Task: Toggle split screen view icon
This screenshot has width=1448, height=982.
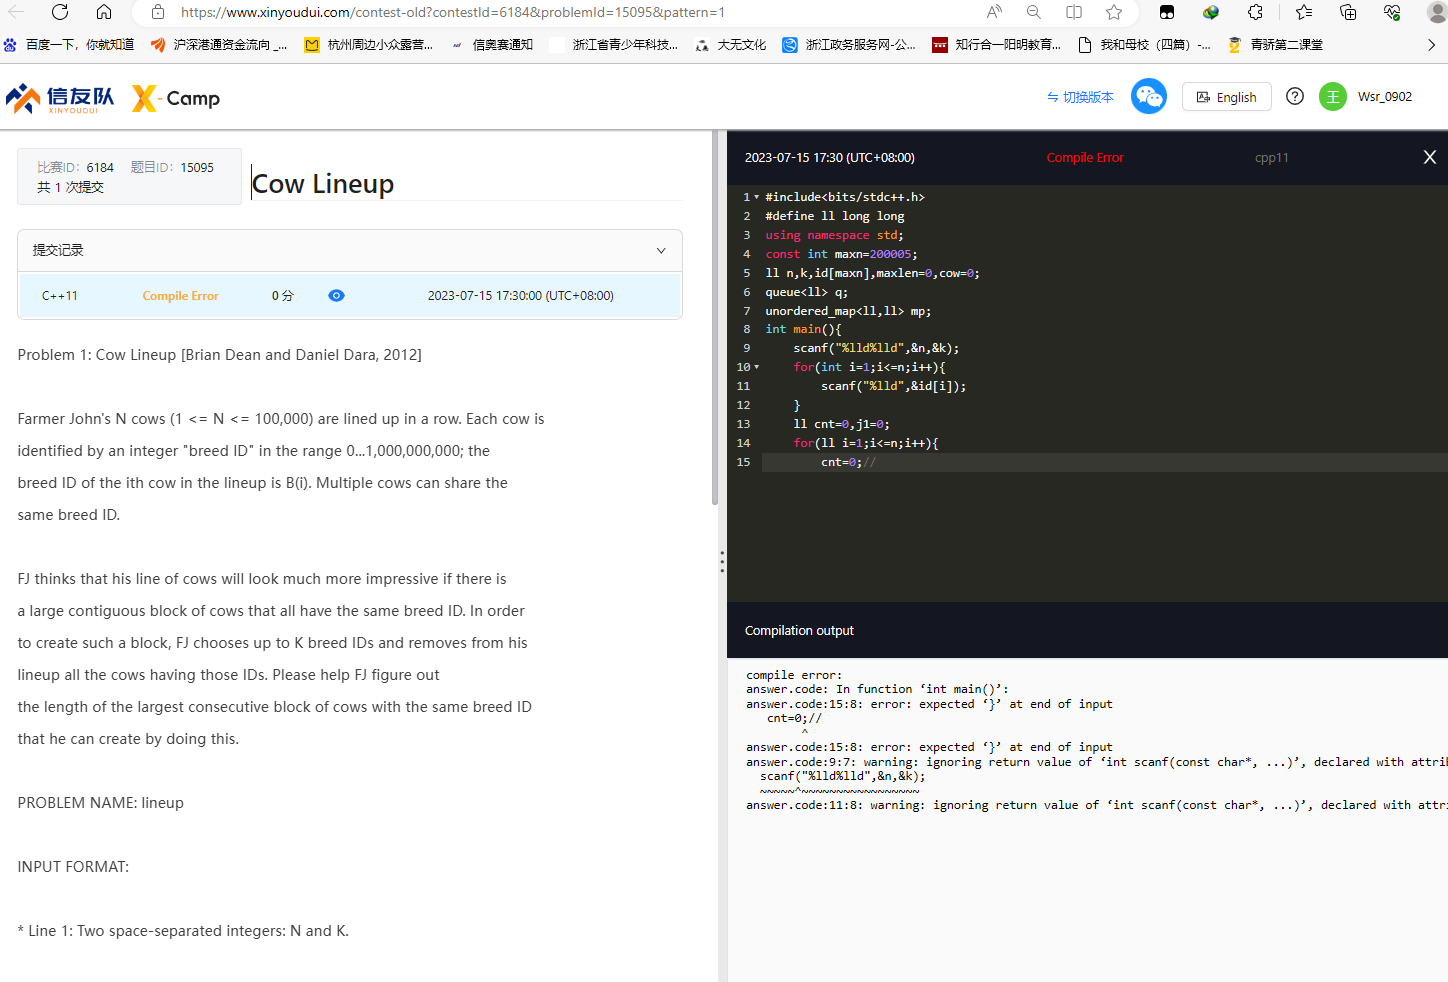Action: tap(1074, 12)
